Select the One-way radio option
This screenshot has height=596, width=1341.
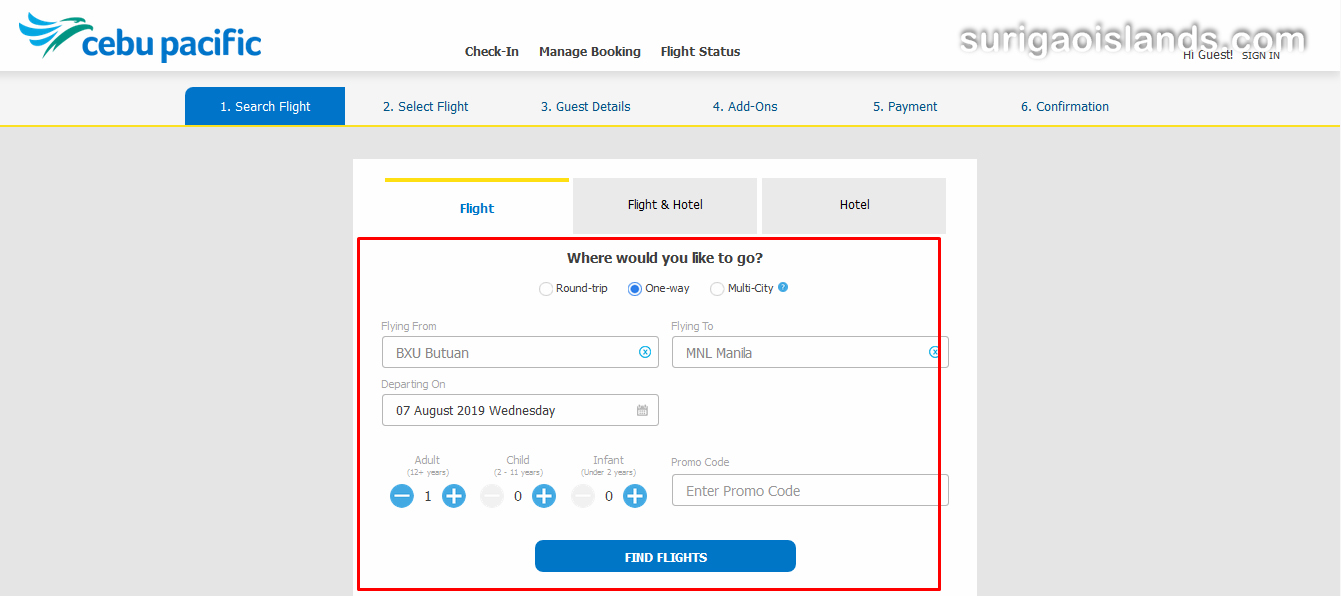(x=635, y=289)
